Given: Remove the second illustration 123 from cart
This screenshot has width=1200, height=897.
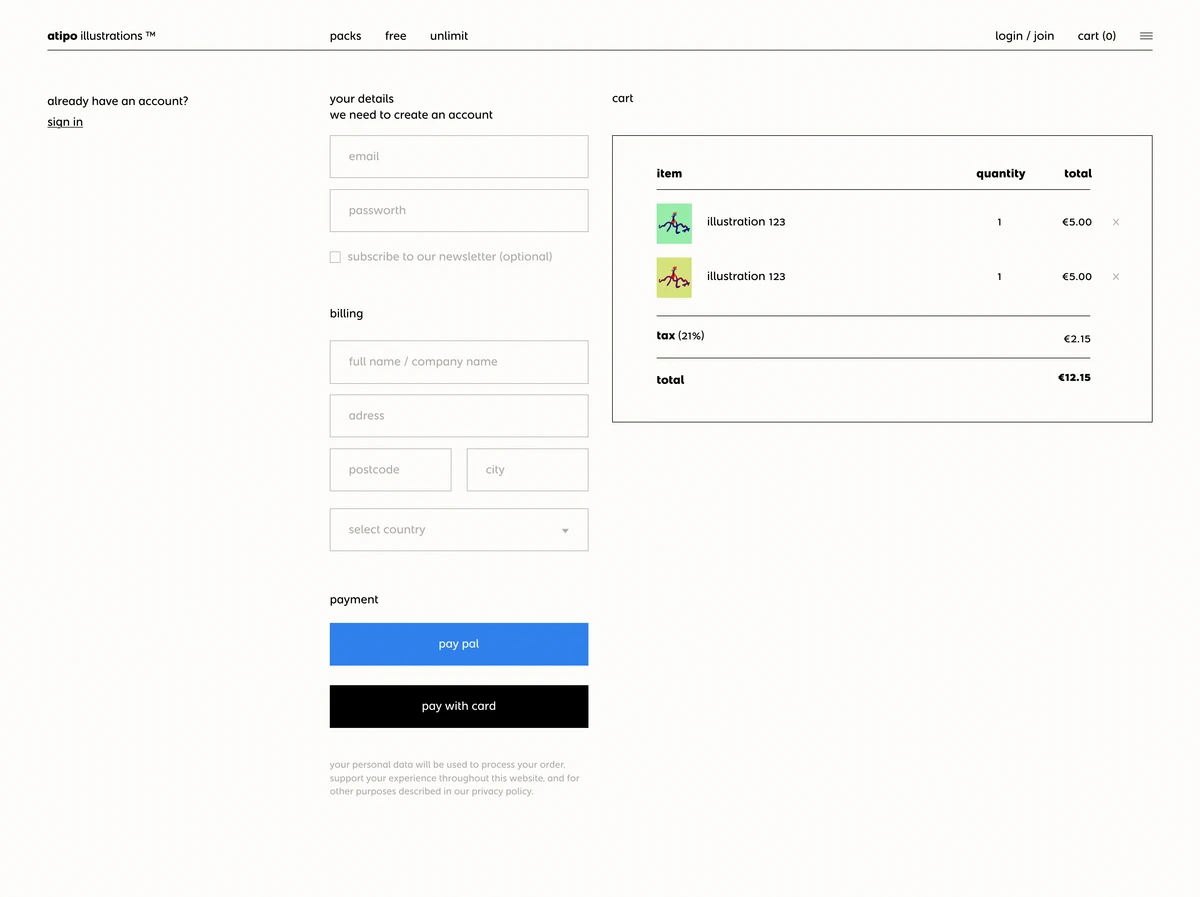Looking at the screenshot, I should (1115, 277).
